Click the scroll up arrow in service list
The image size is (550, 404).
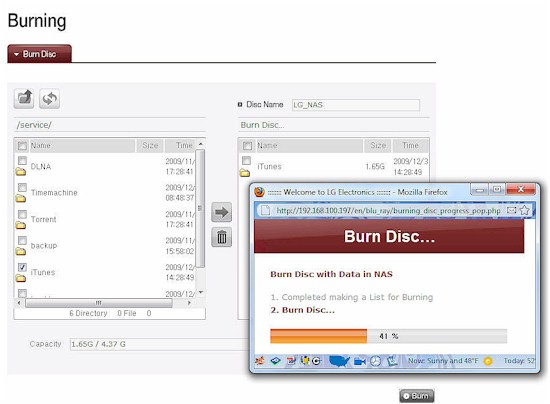[x=201, y=144]
